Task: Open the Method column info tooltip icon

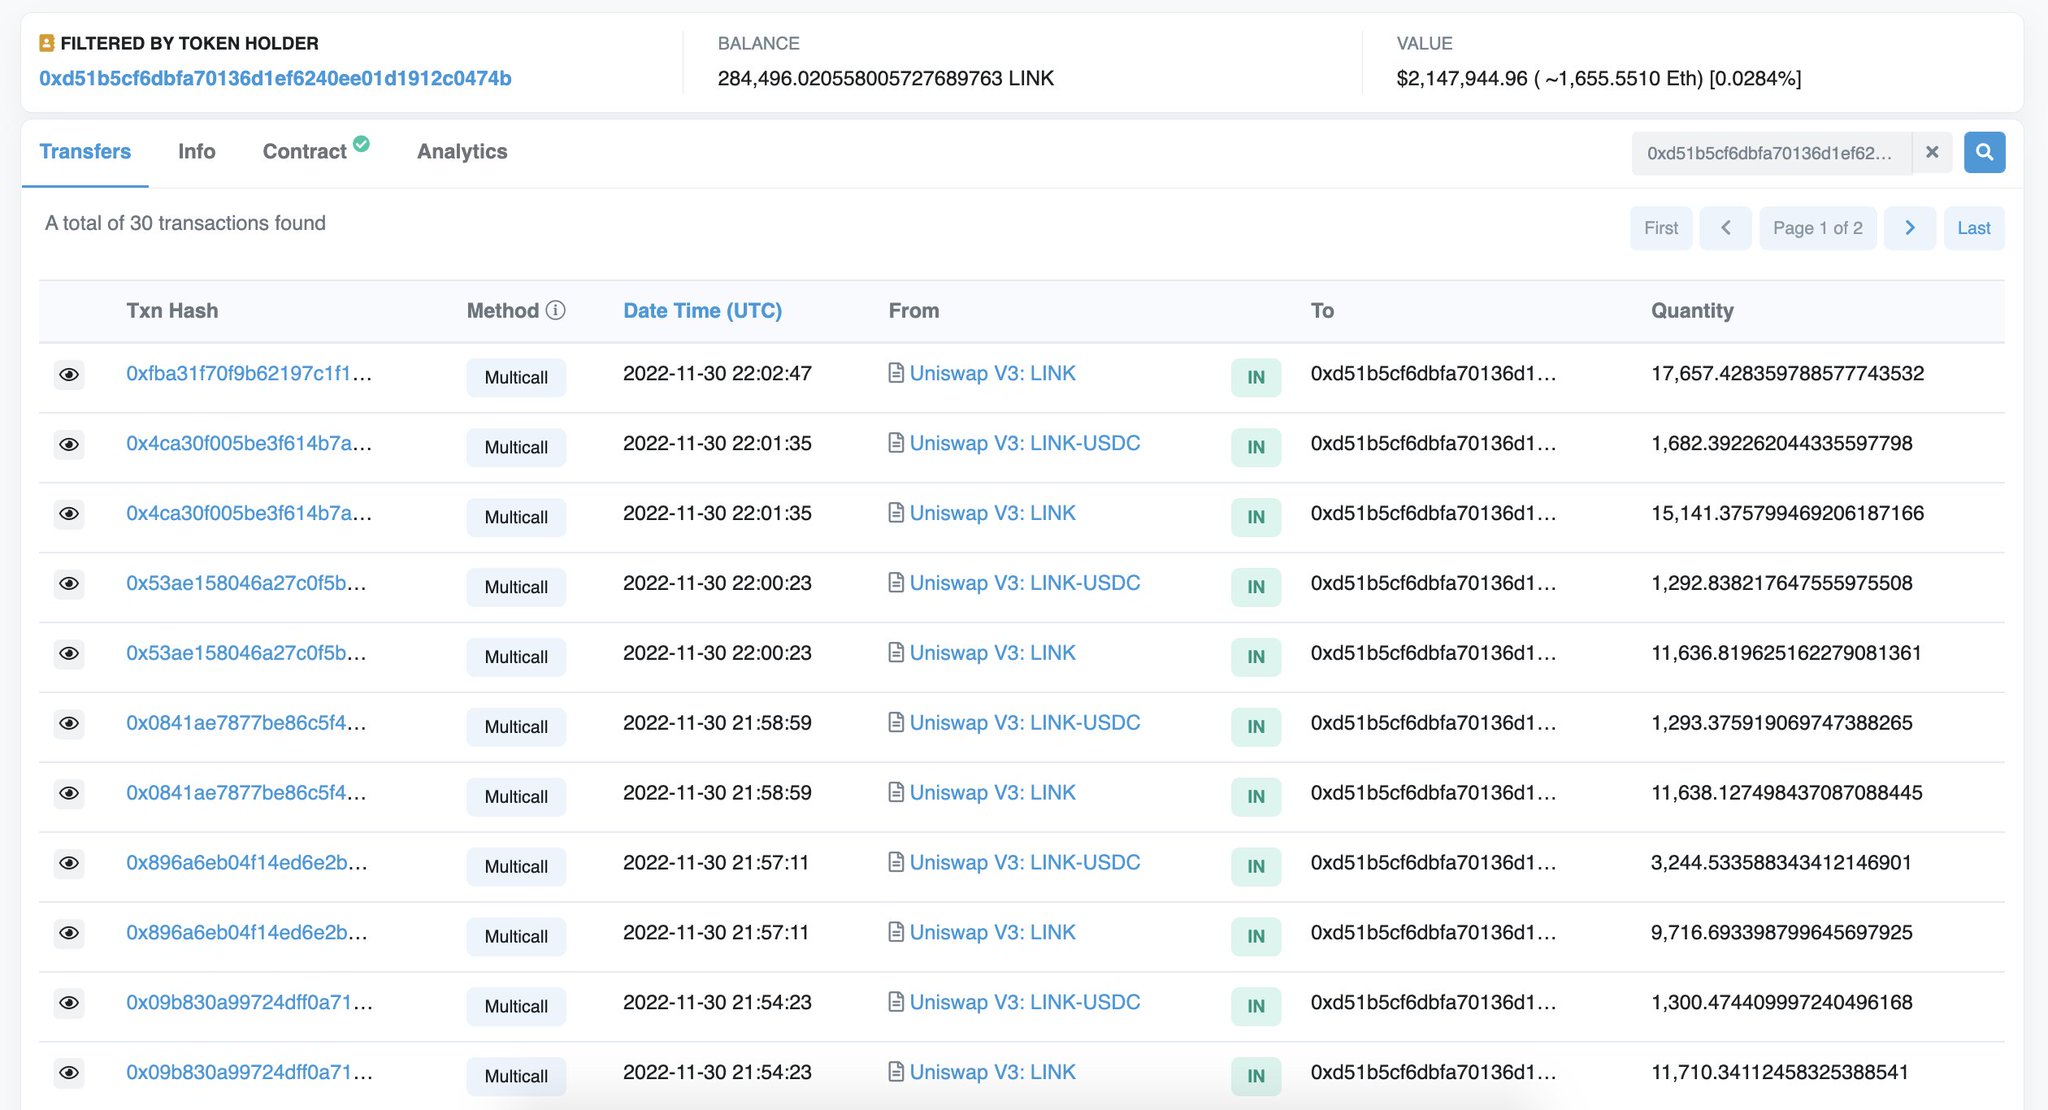Action: pos(556,310)
